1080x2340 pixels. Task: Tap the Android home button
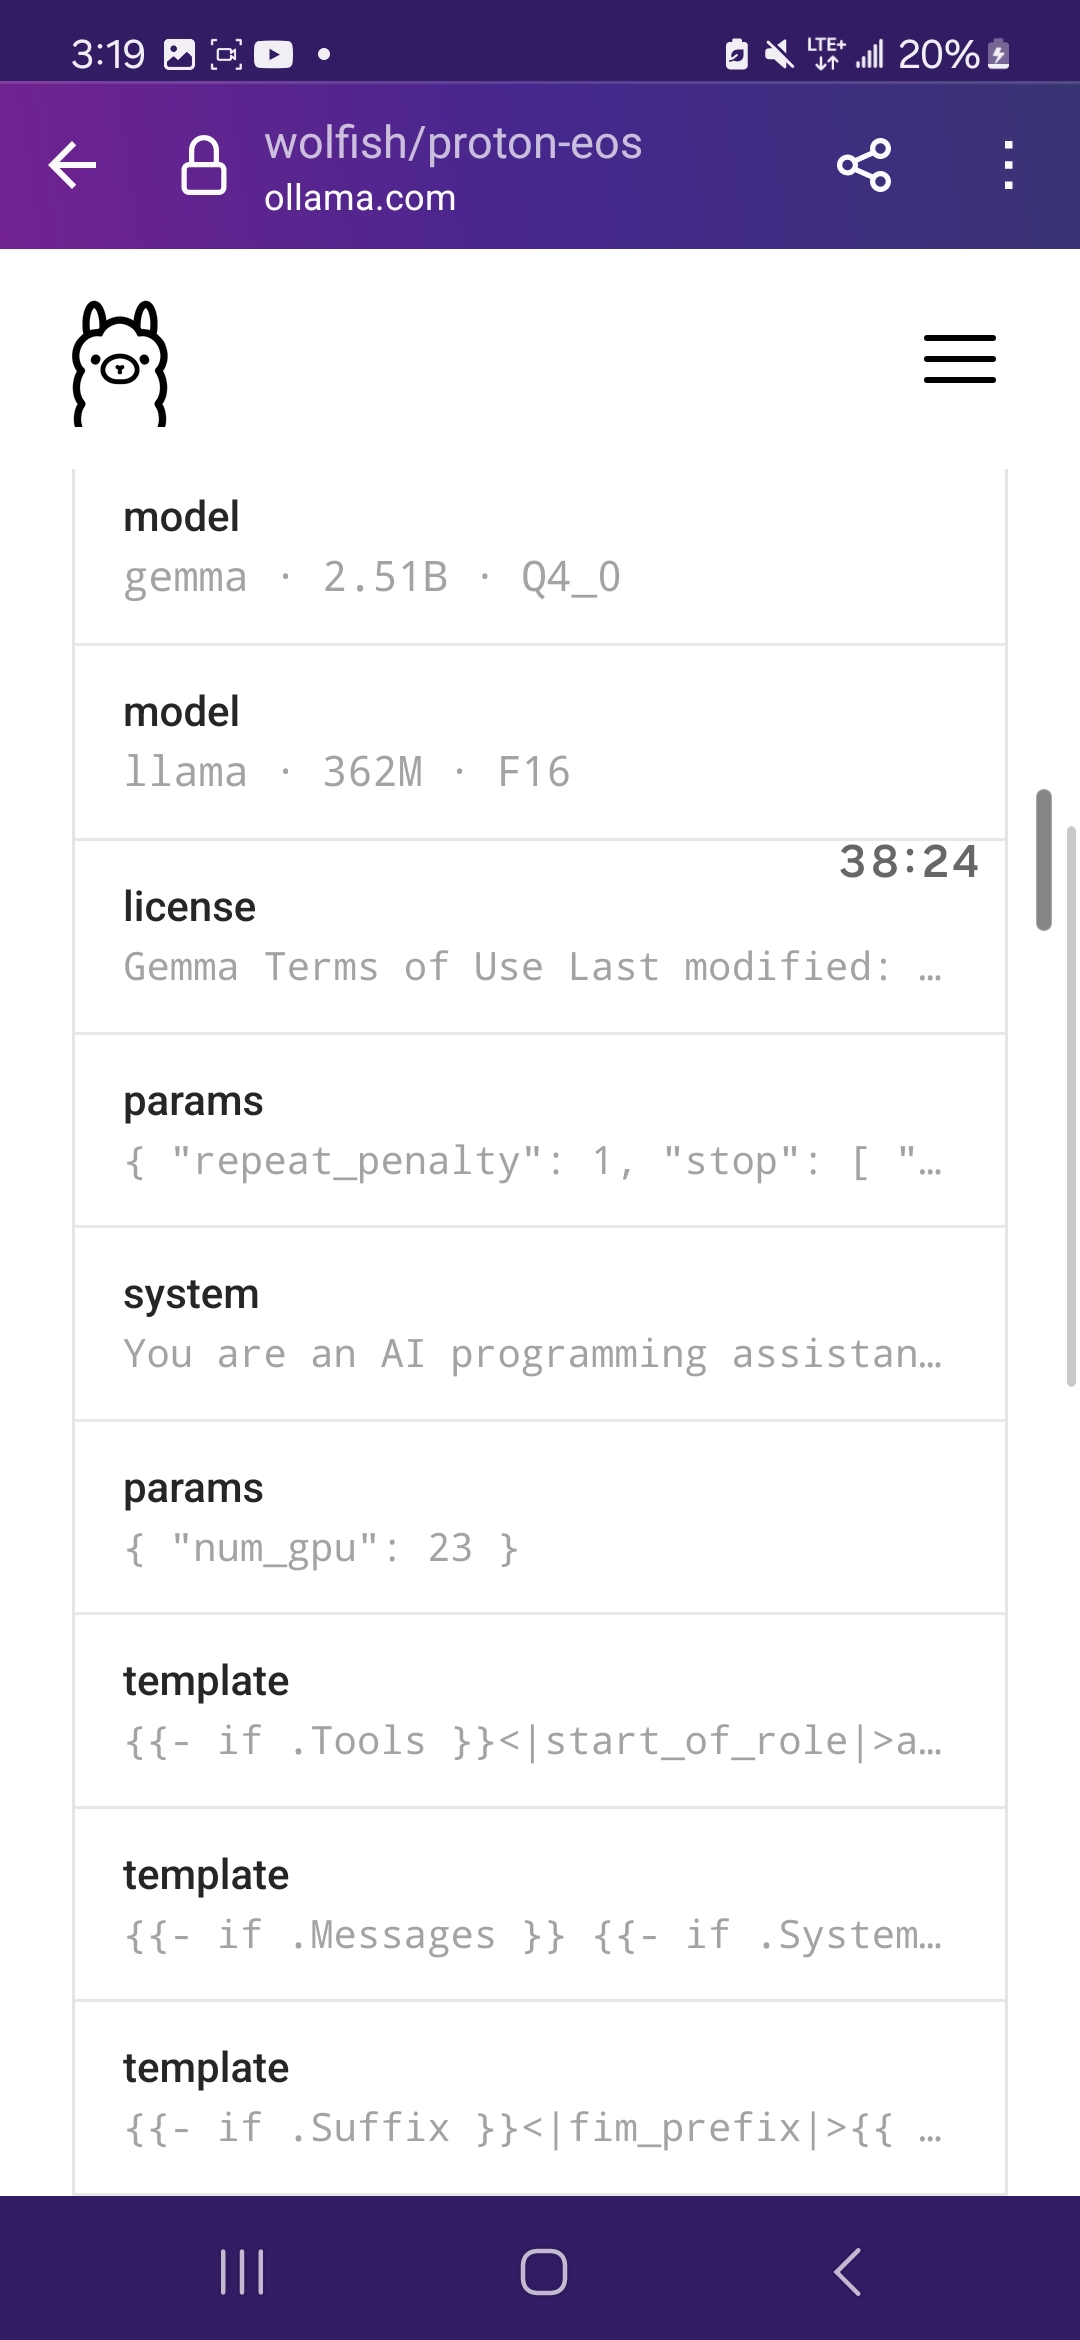(543, 2271)
